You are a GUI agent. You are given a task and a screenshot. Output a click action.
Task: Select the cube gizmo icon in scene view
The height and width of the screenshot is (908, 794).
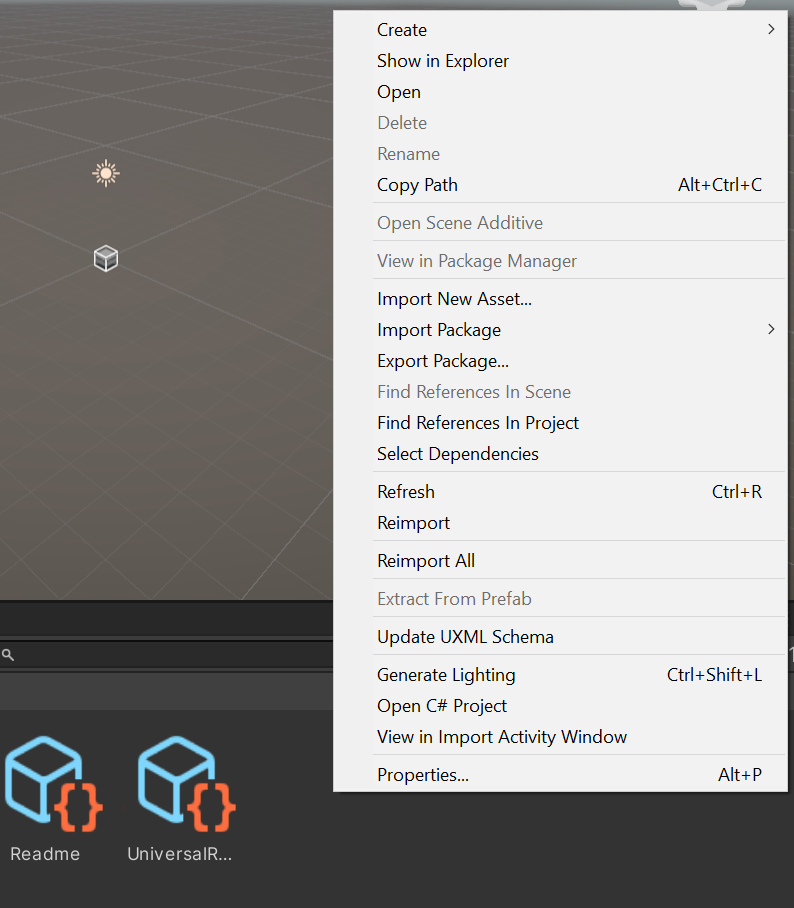106,258
